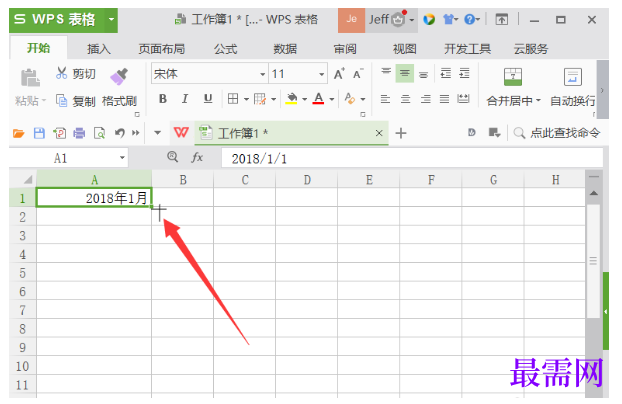Toggle underline formatting (U)
This screenshot has height=404, width=622.
208,99
